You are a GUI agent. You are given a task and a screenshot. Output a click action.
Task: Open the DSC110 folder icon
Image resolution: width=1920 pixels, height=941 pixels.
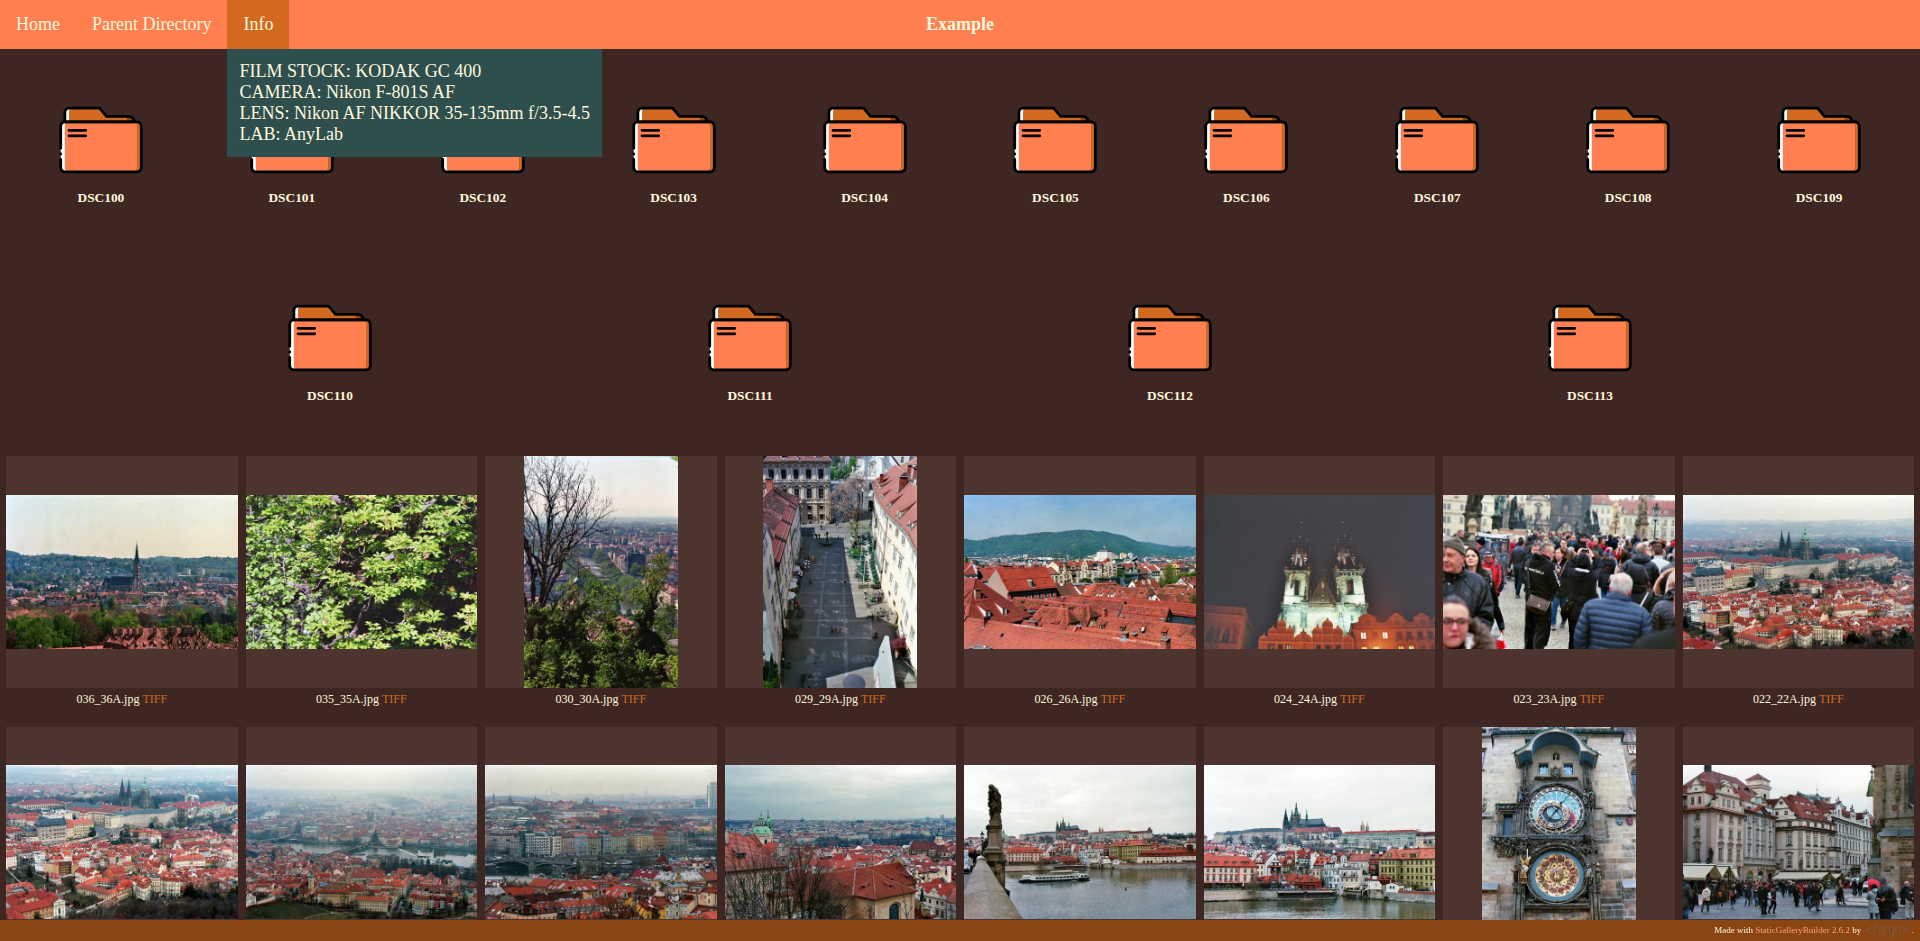[x=330, y=339]
